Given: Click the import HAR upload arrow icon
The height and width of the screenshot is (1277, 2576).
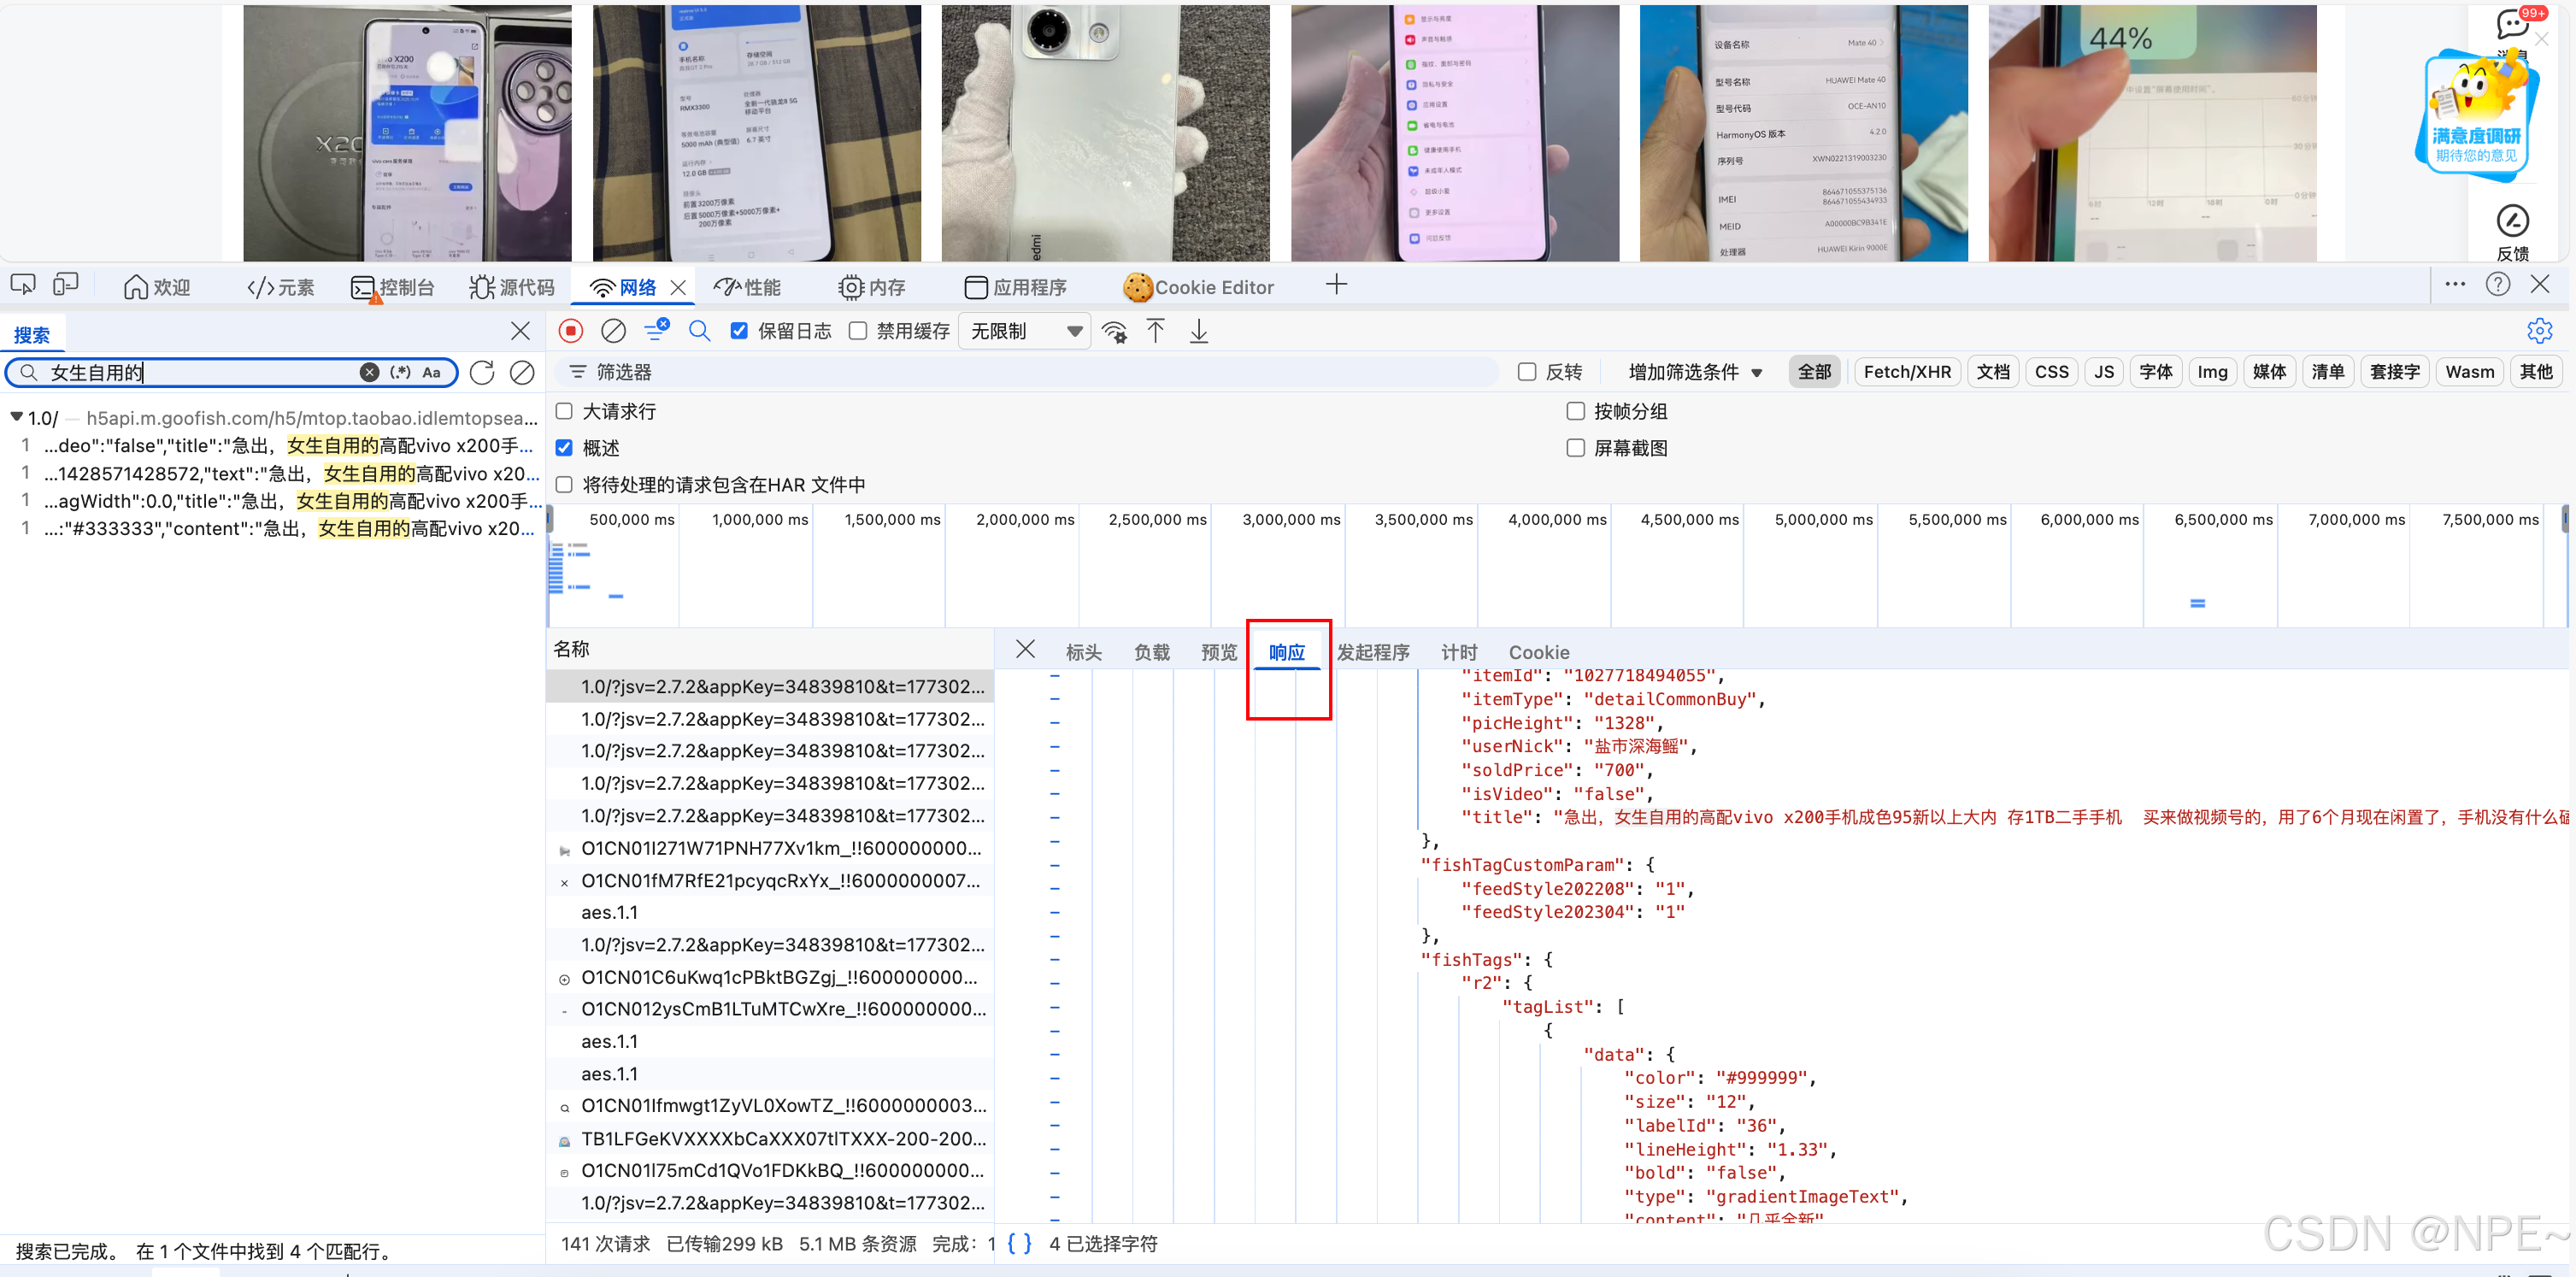Looking at the screenshot, I should click(1155, 331).
